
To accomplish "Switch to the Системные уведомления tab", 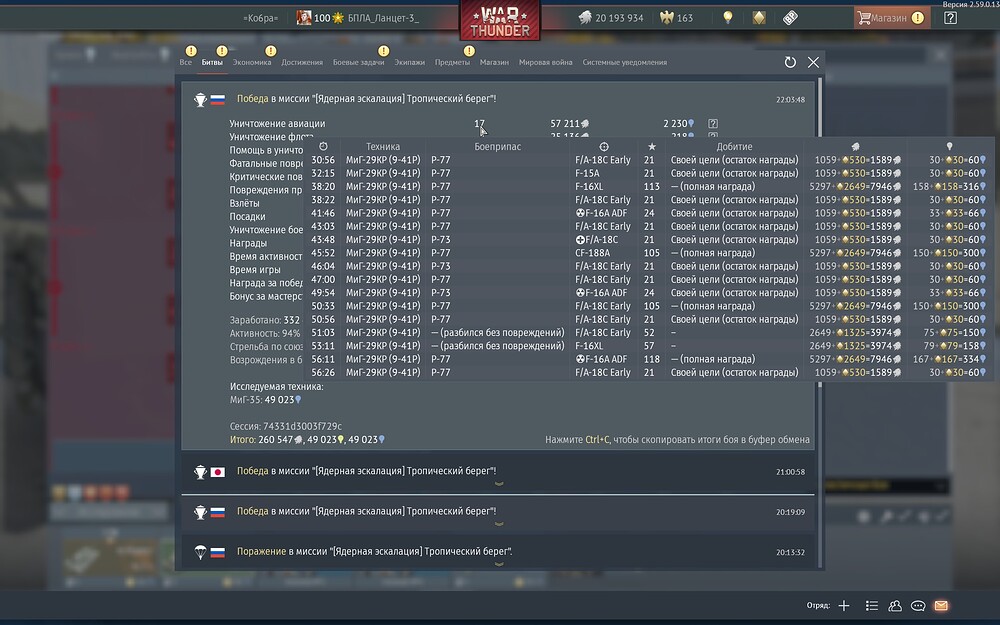I will click(624, 62).
